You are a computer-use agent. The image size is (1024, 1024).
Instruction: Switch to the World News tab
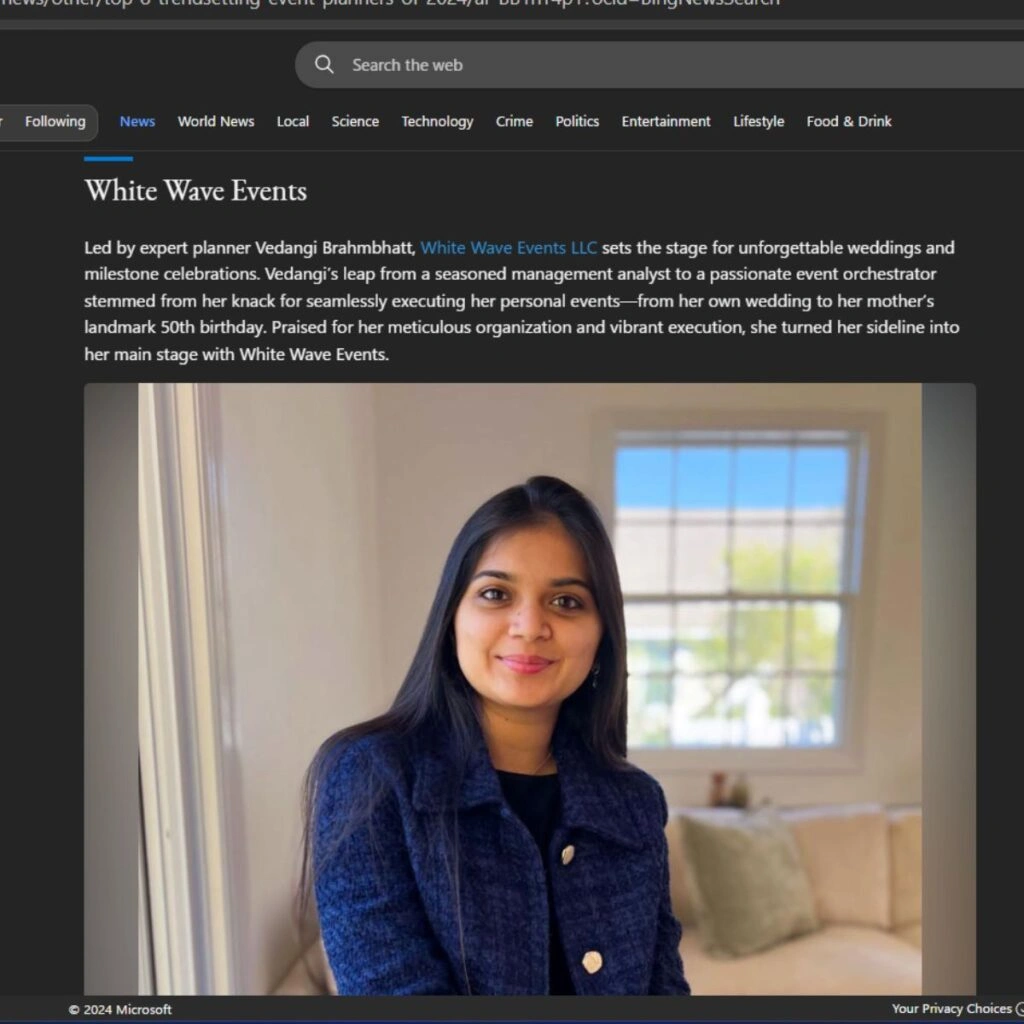pos(216,121)
